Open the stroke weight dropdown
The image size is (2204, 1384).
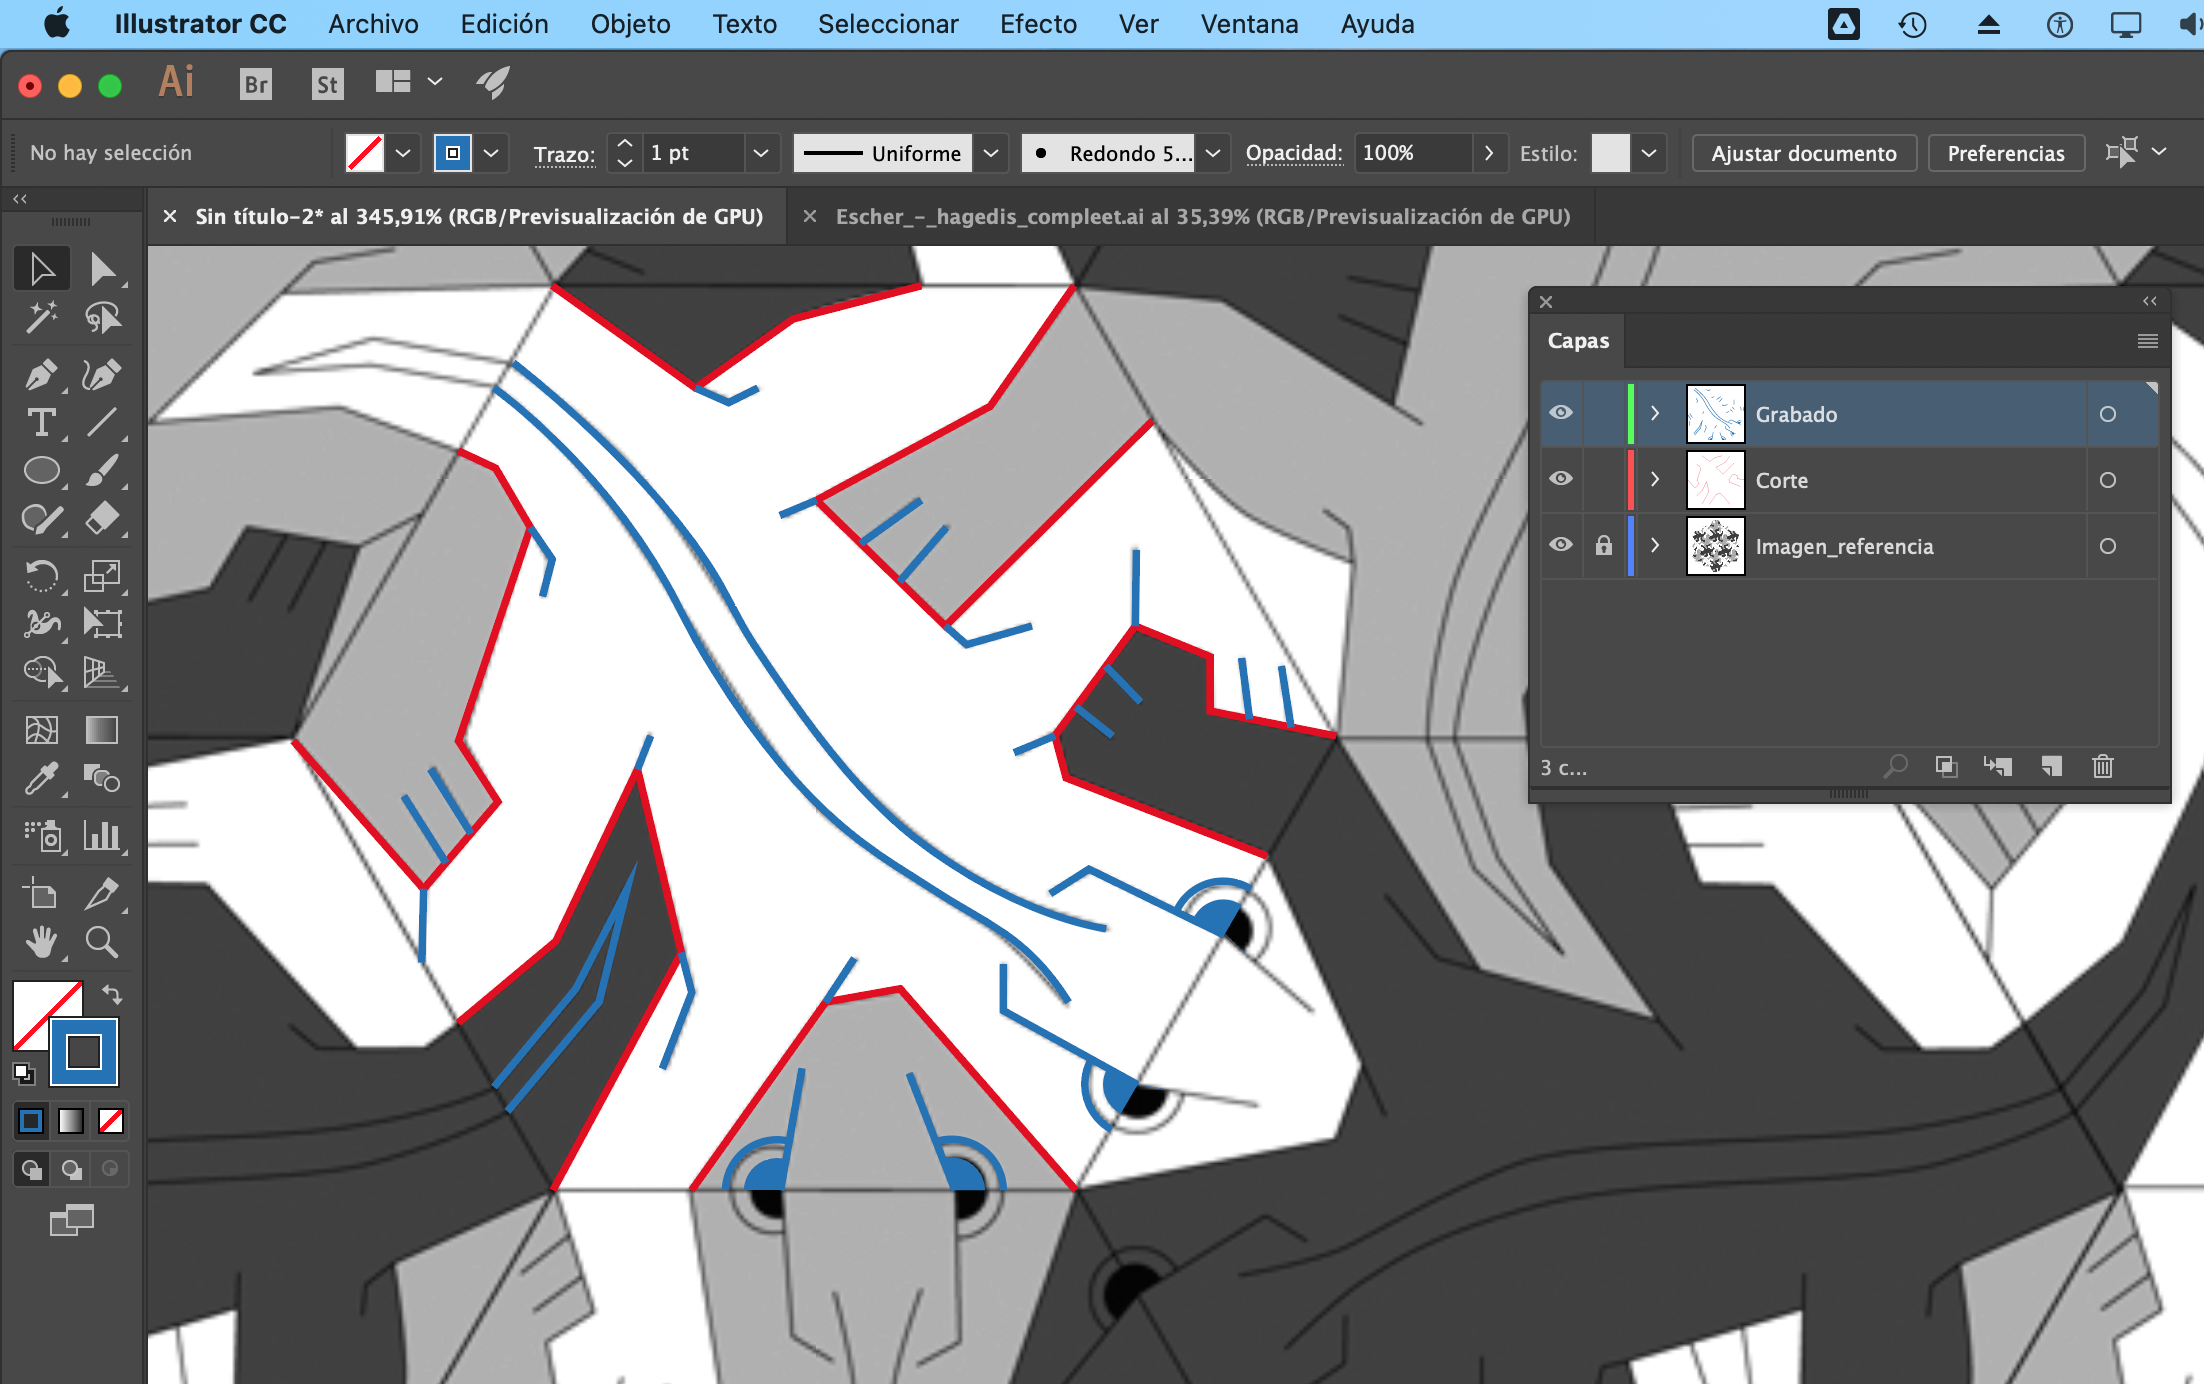(x=761, y=153)
